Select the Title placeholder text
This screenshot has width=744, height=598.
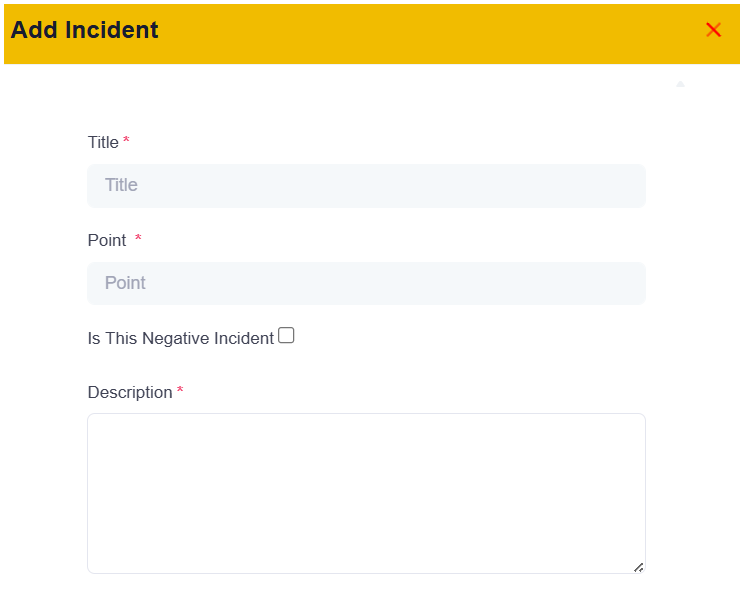121,185
